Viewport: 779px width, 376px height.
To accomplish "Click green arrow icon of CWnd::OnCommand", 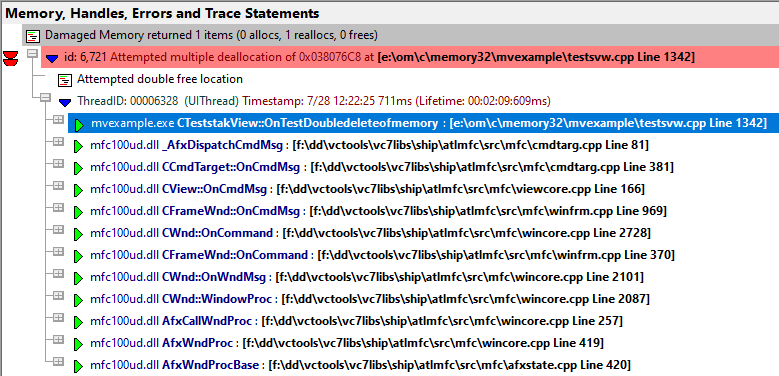I will point(78,234).
